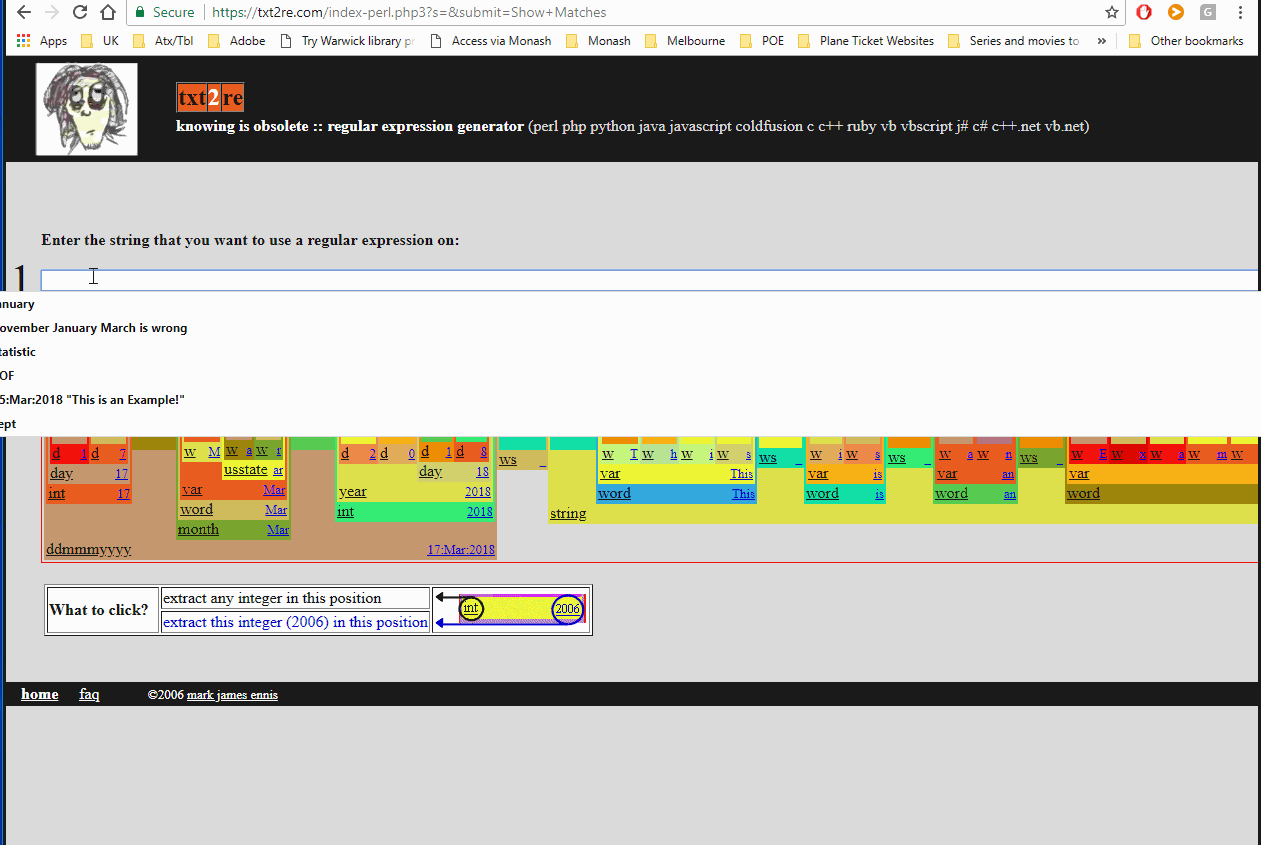Open the Apps grid on the bookmarks bar
This screenshot has height=845, width=1261.
[22, 40]
